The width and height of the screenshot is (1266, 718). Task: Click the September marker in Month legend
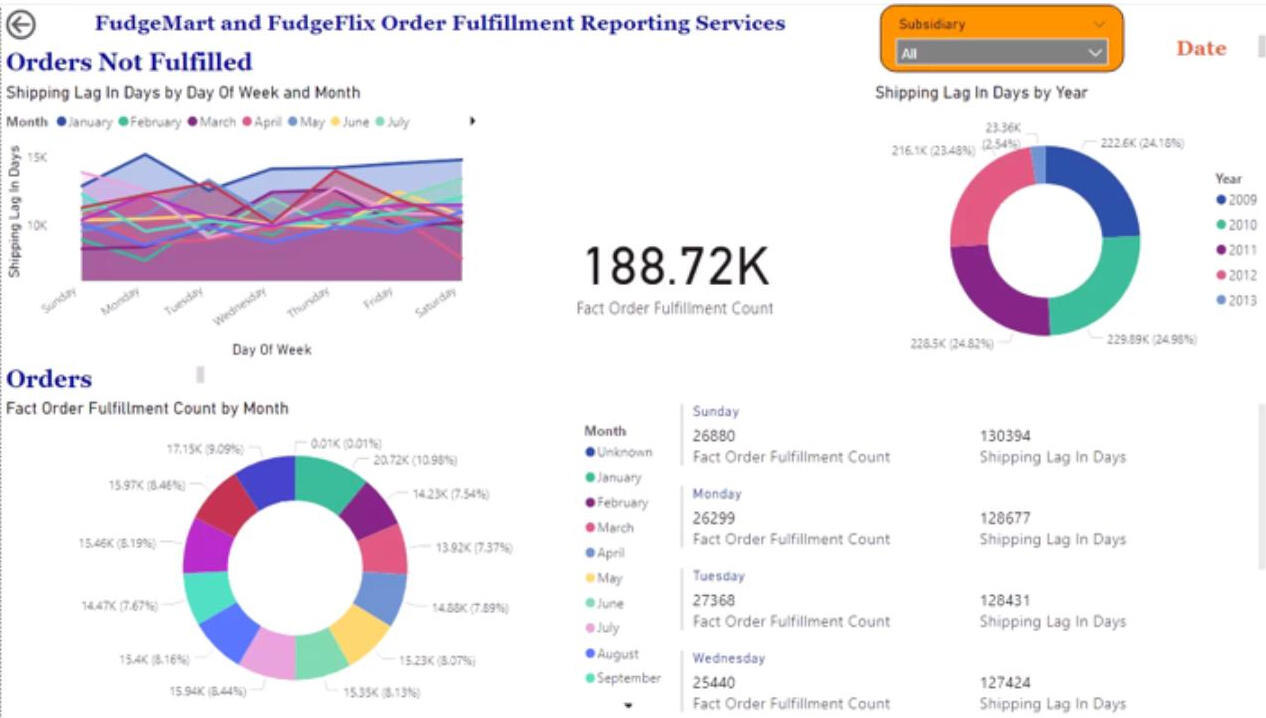click(x=591, y=679)
